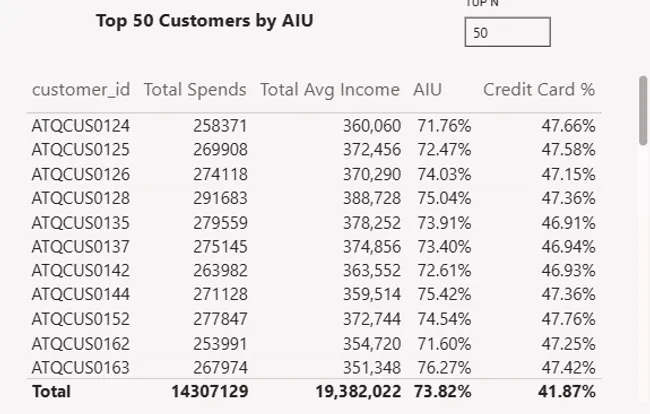Sort by the customer_id column header
The image size is (650, 414).
[x=81, y=90]
